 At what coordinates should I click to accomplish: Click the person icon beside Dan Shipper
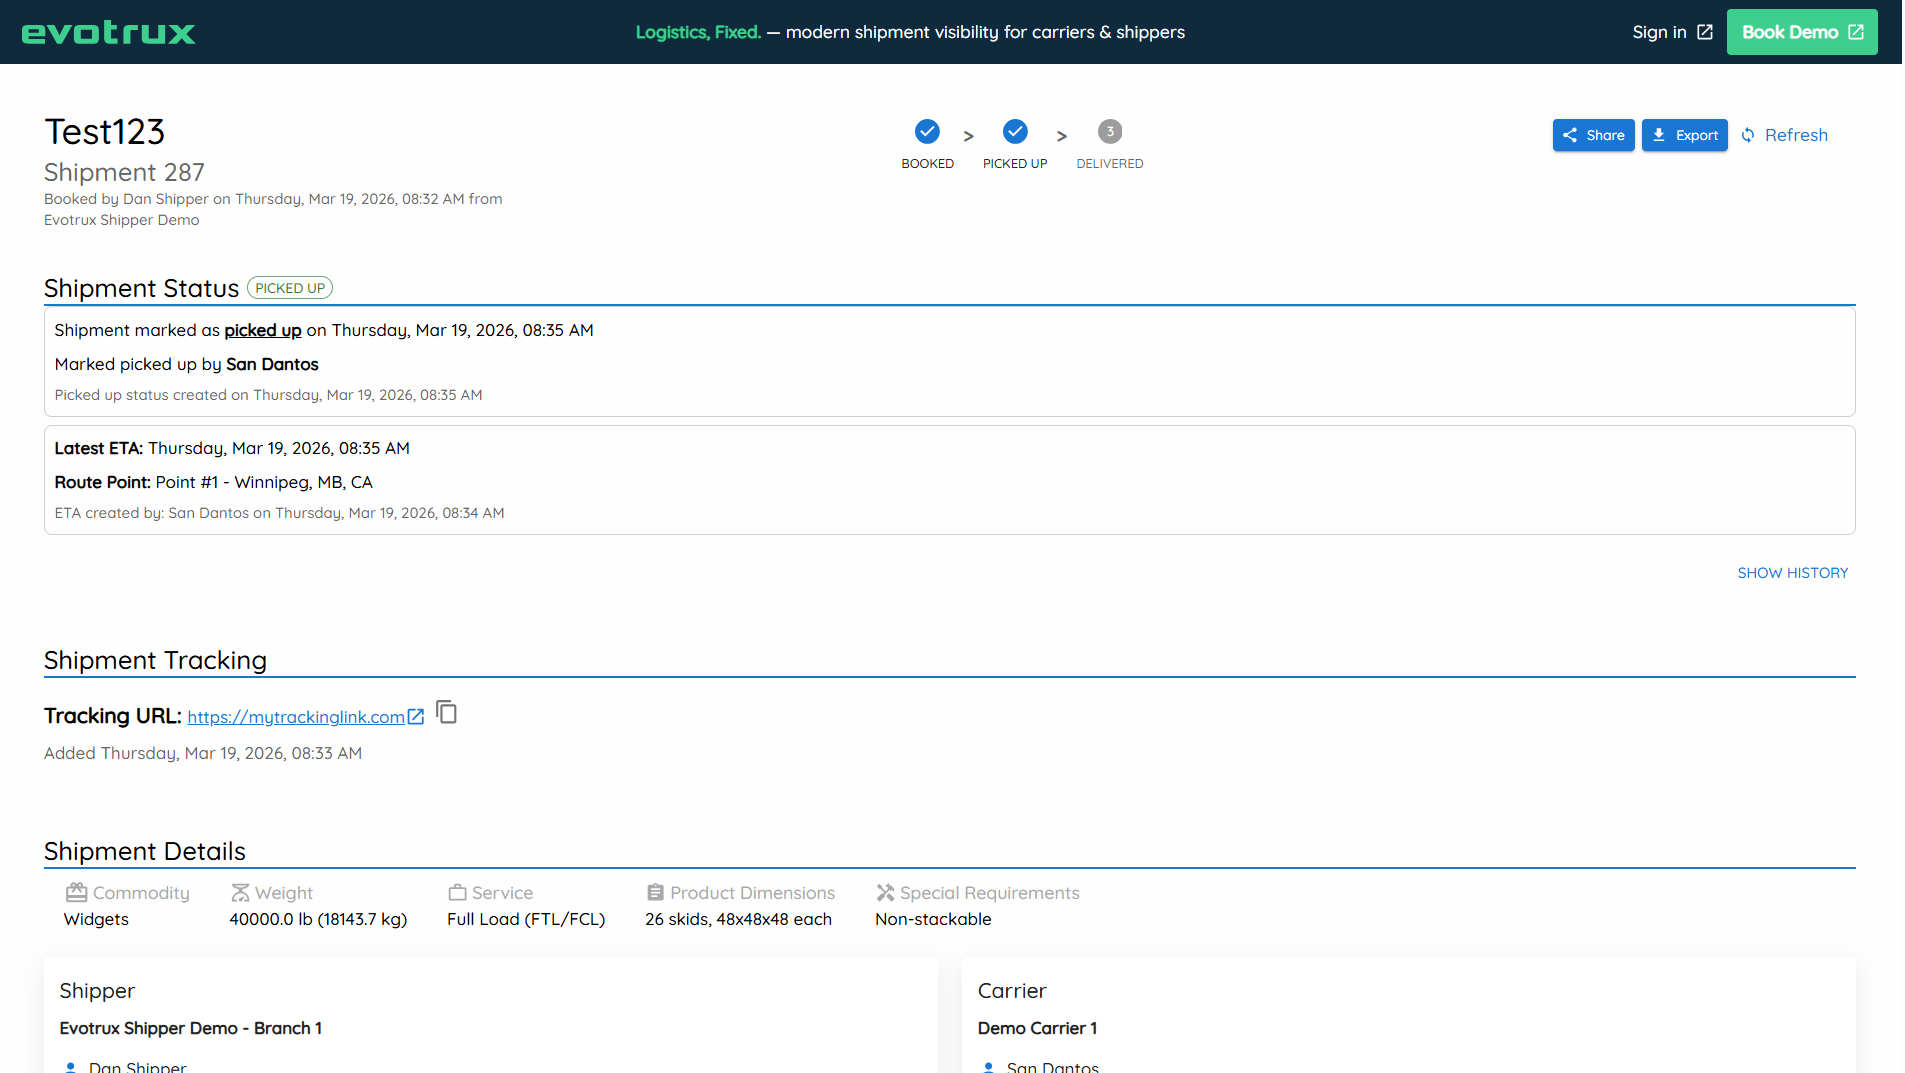71,1067
